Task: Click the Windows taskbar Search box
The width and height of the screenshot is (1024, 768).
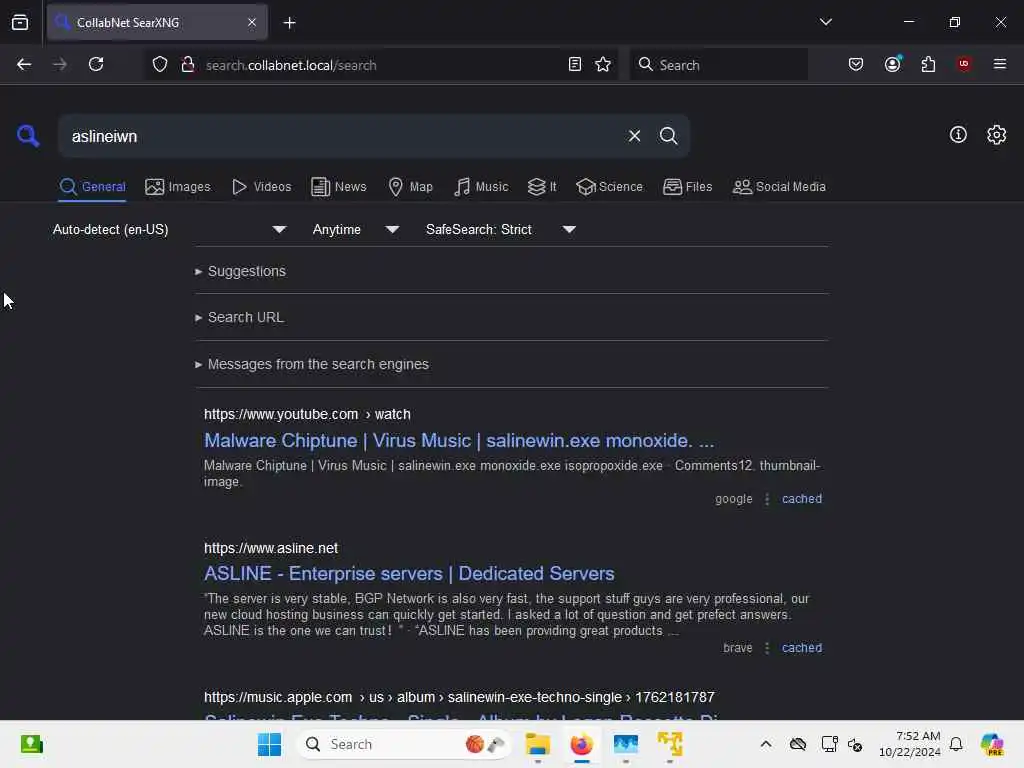Action: pos(402,744)
